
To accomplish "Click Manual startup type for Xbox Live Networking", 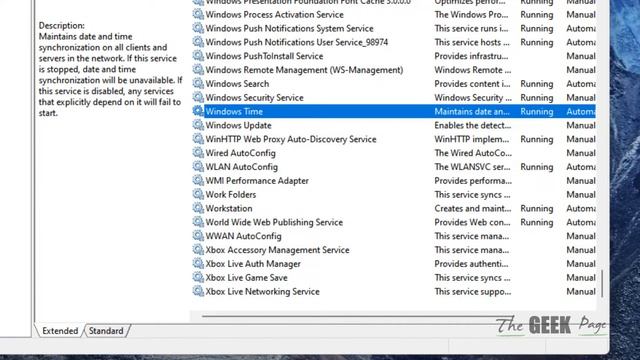I will (581, 291).
